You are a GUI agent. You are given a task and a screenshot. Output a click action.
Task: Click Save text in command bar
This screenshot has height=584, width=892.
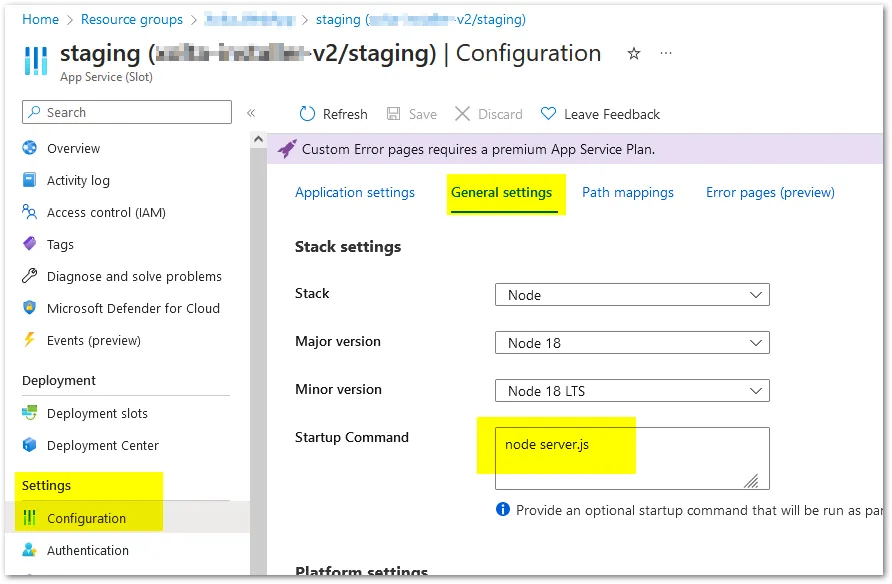click(423, 114)
